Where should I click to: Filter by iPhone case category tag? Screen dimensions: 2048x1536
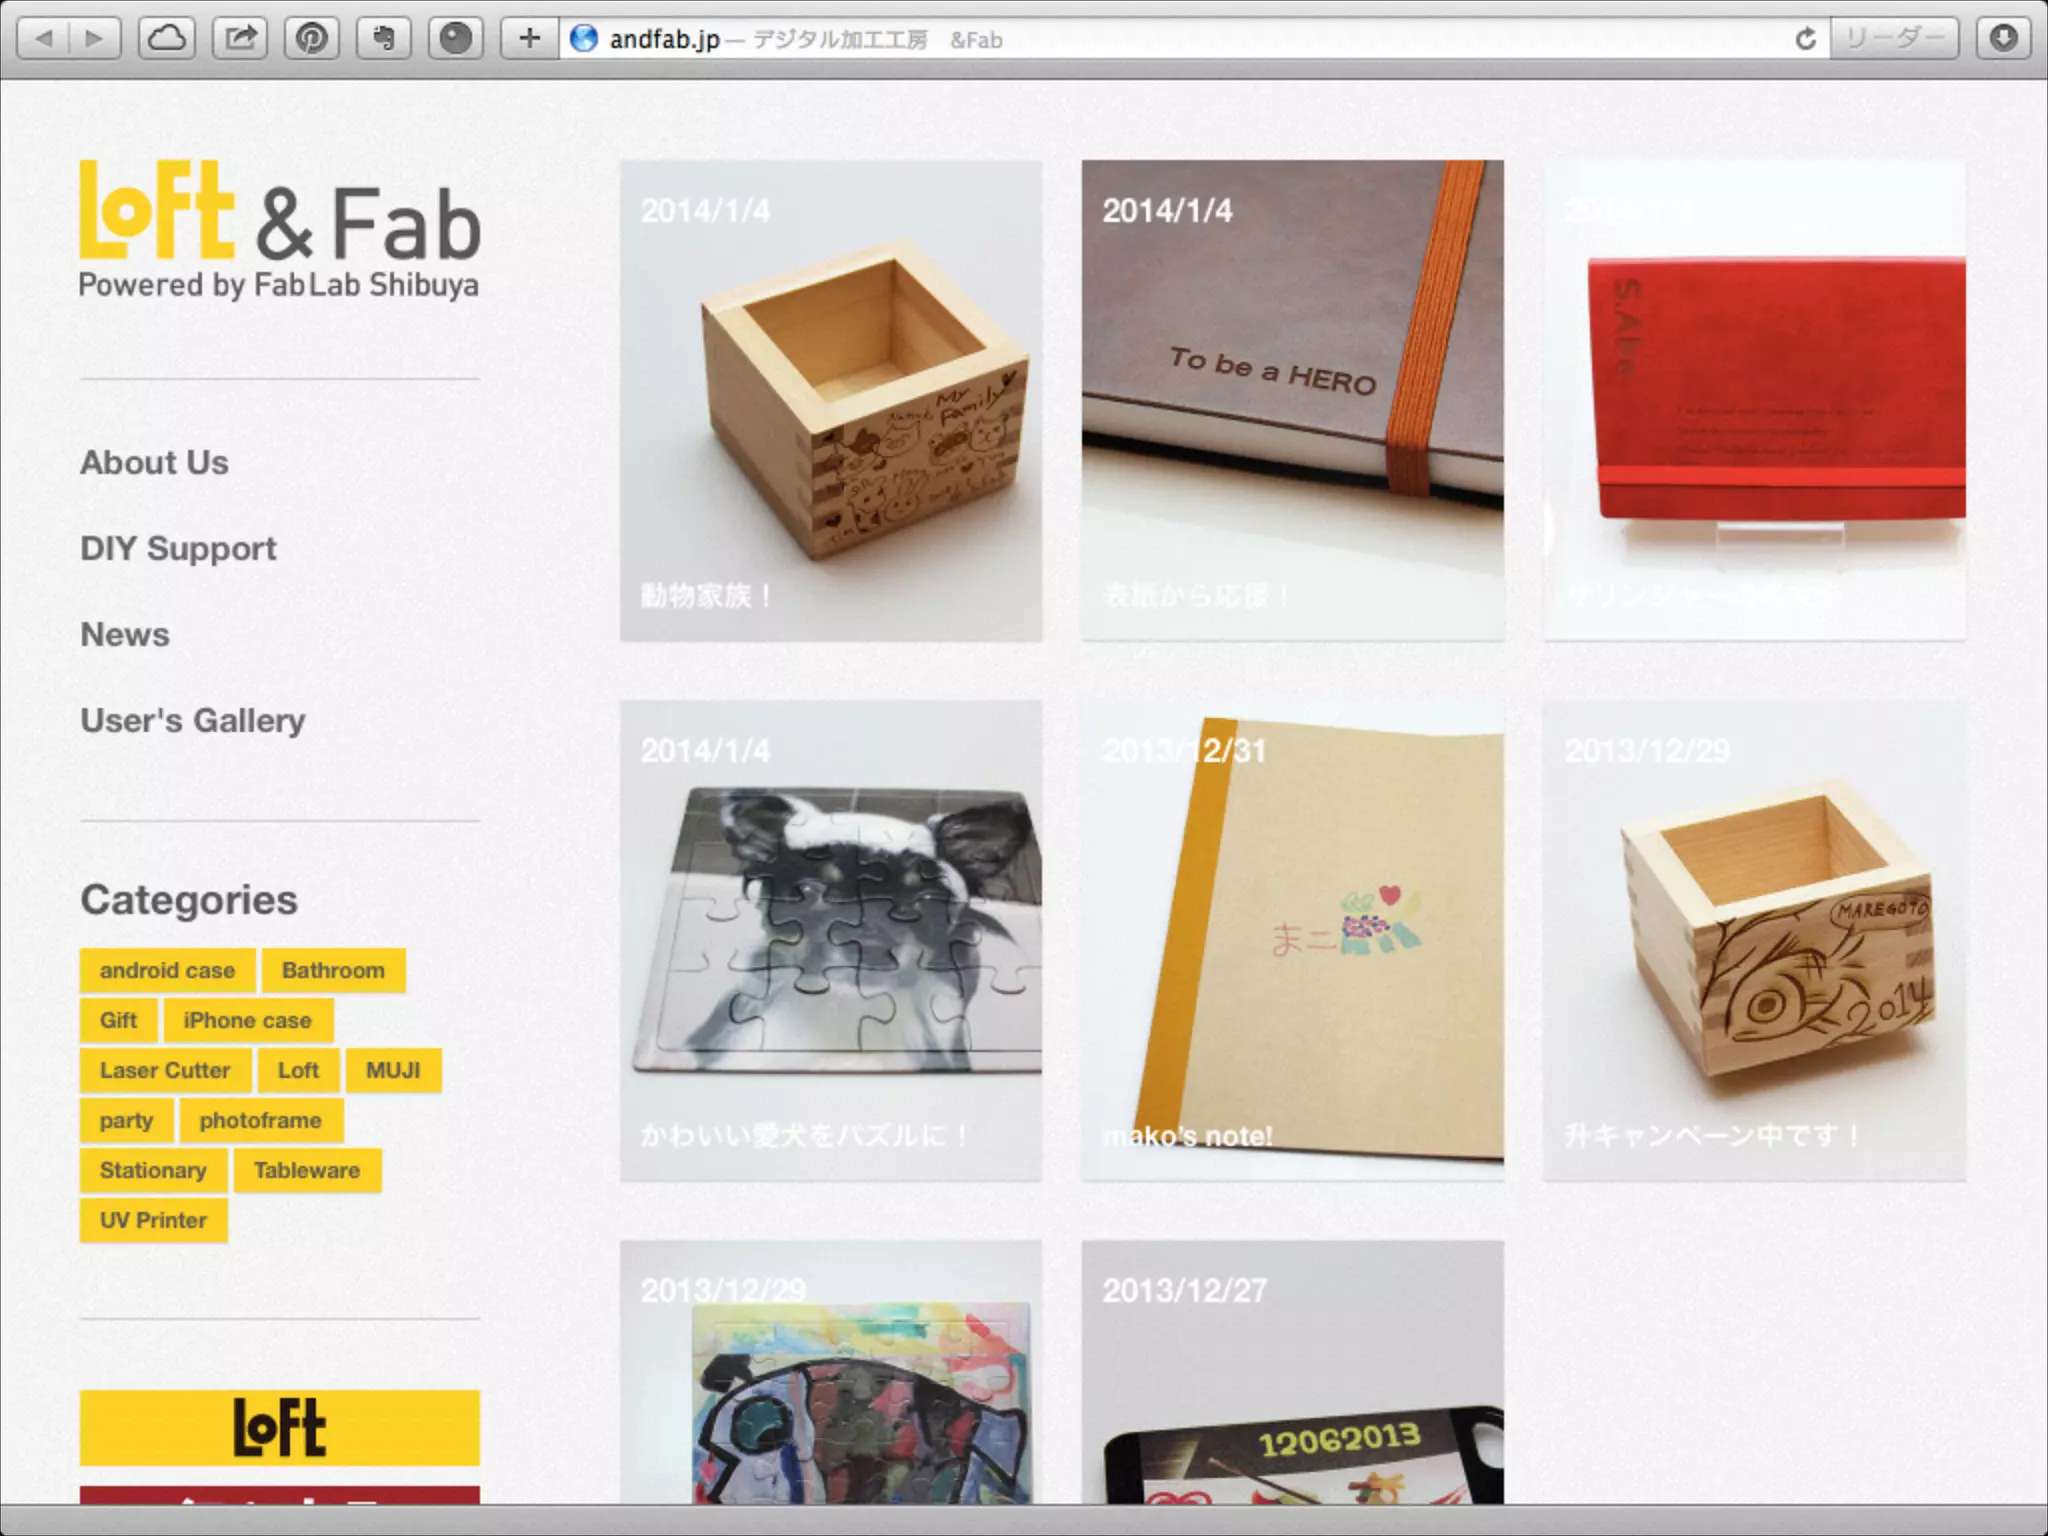point(247,1021)
